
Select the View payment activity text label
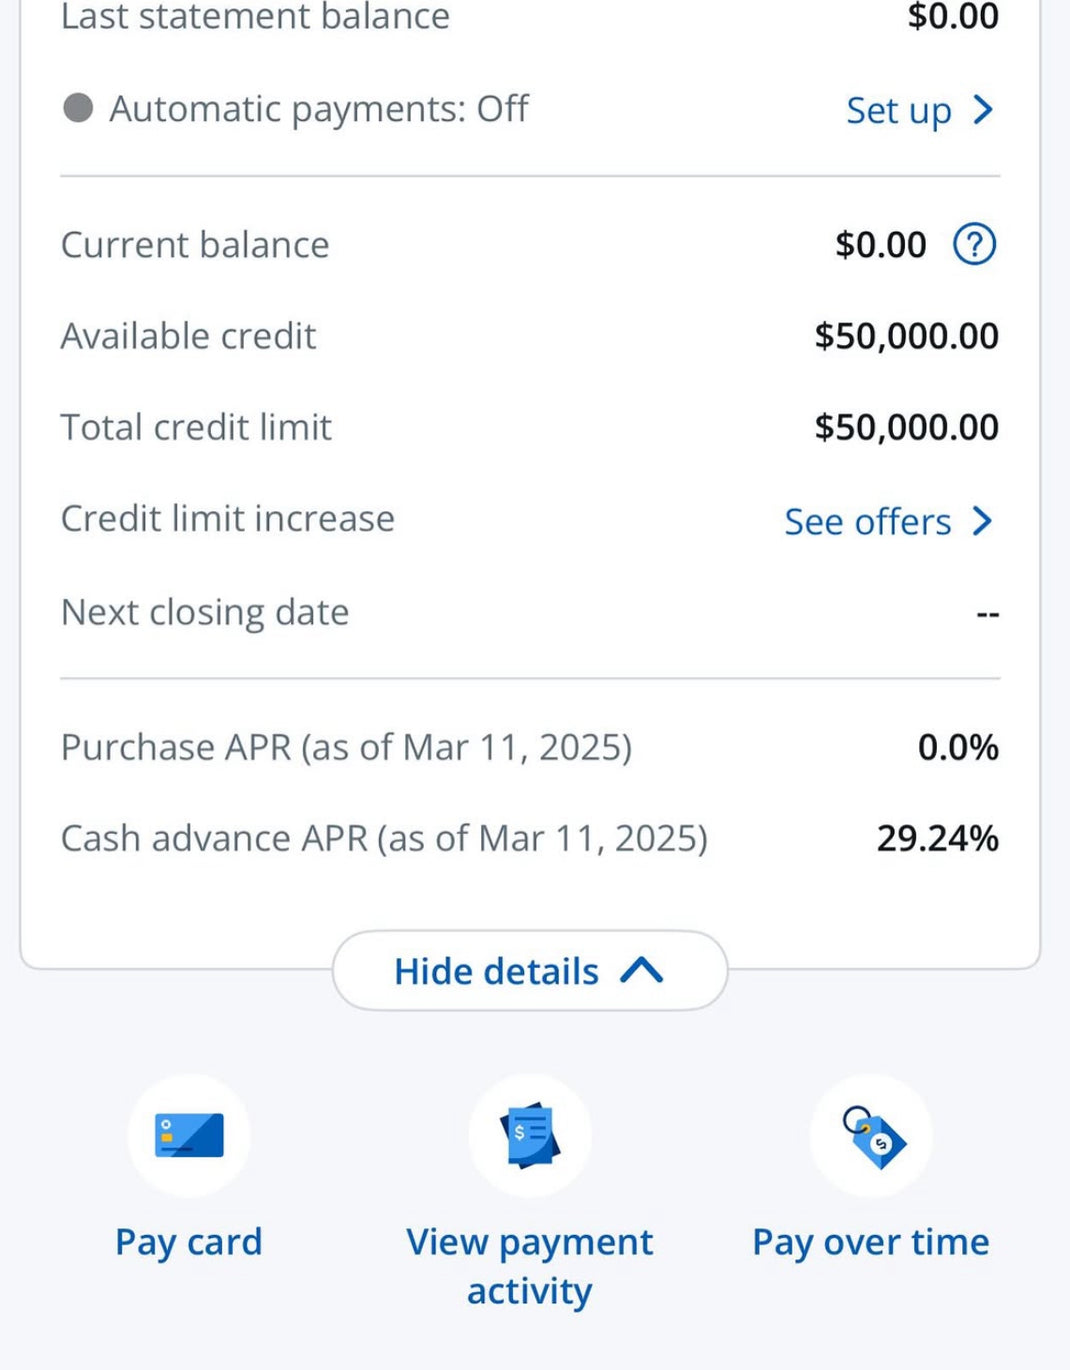point(530,1266)
